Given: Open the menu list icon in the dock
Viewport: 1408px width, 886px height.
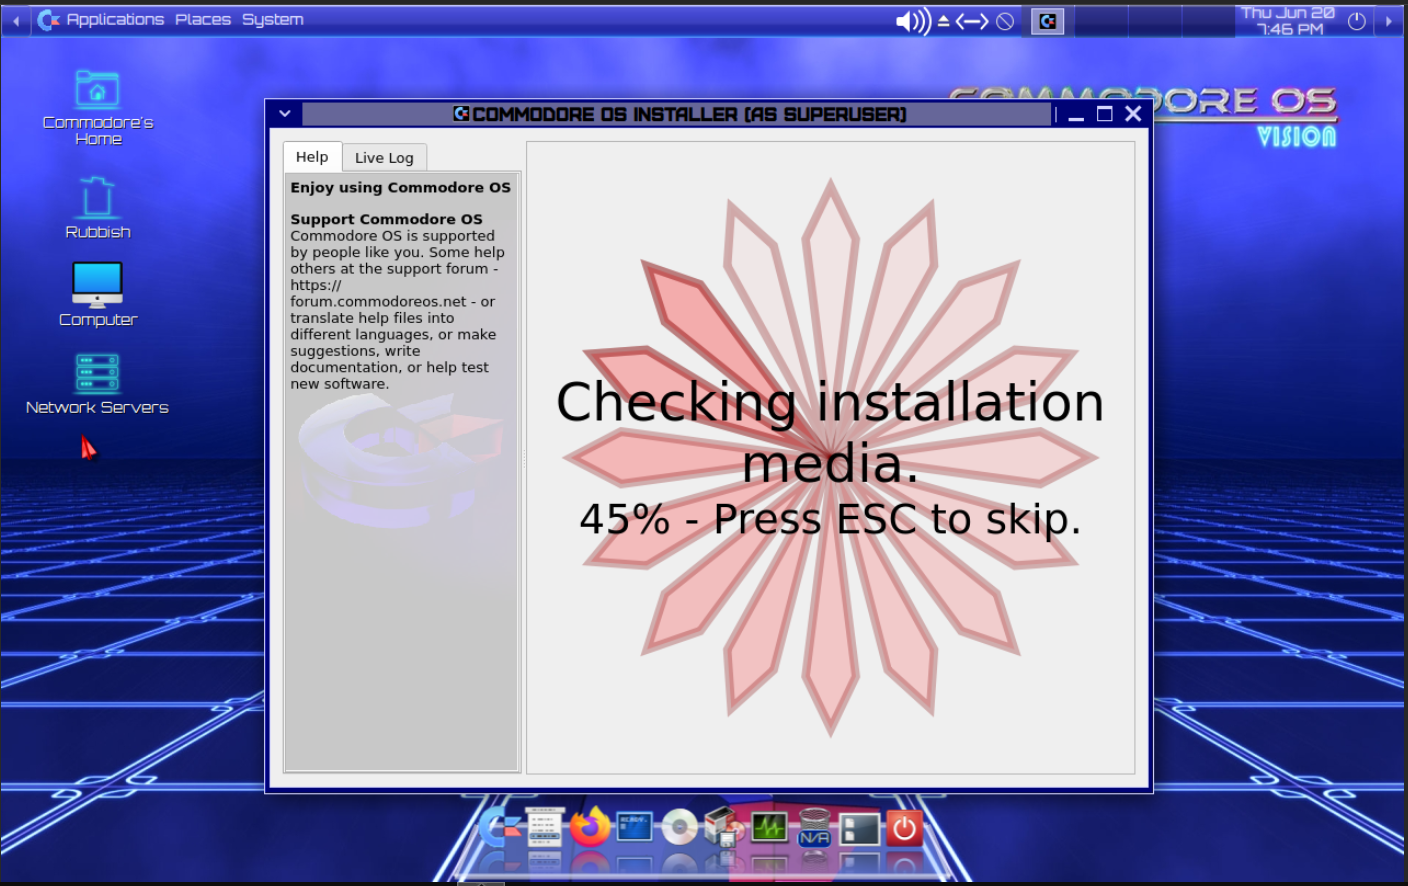Looking at the screenshot, I should 544,828.
